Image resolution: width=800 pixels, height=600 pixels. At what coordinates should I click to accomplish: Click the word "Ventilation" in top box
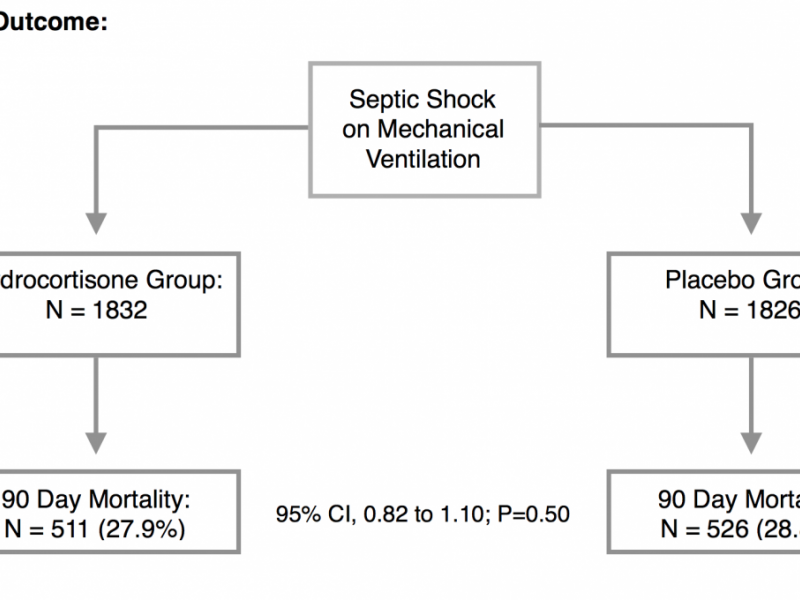(421, 158)
